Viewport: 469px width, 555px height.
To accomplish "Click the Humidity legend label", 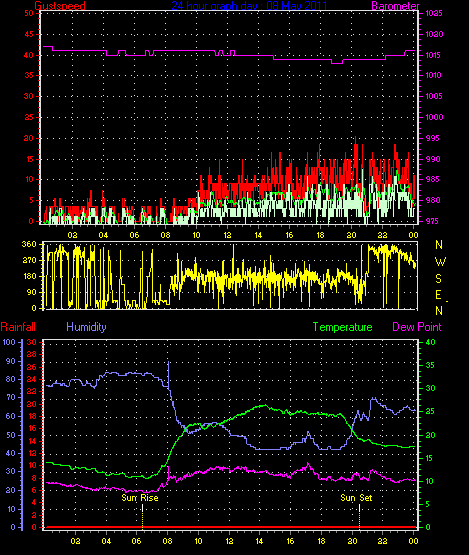I will [86, 327].
